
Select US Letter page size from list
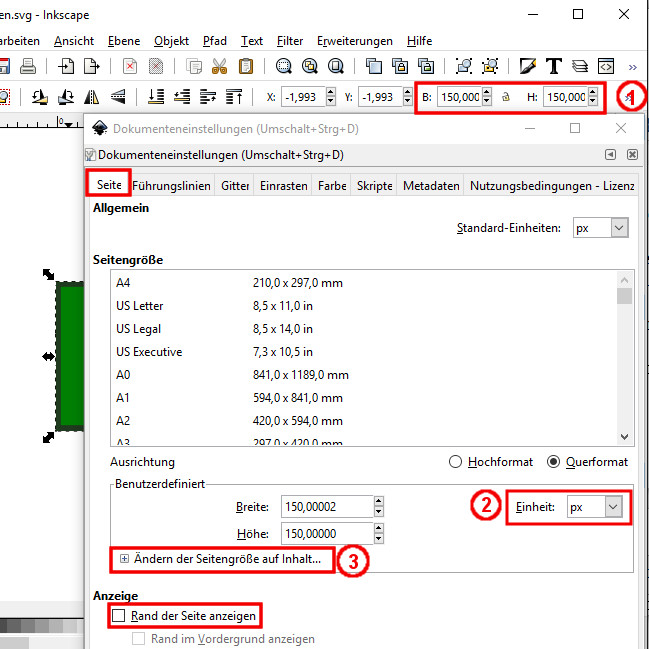tap(140, 306)
